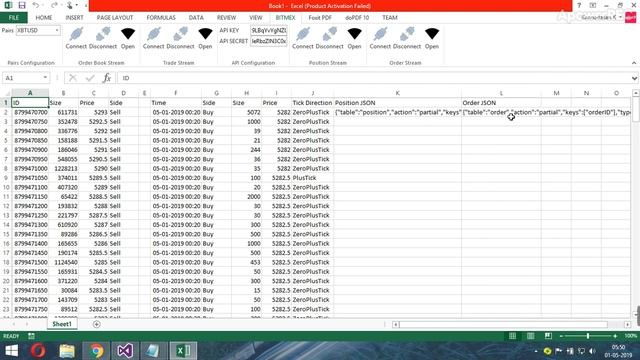Open the Trade Stream
Image resolution: width=640 pixels, height=360 pixels.
pos(205,38)
